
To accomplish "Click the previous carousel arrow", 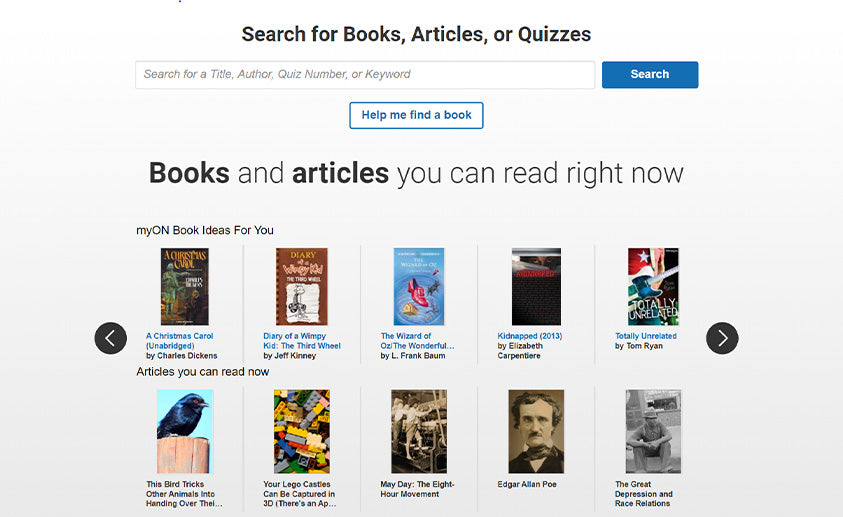I will pos(111,338).
